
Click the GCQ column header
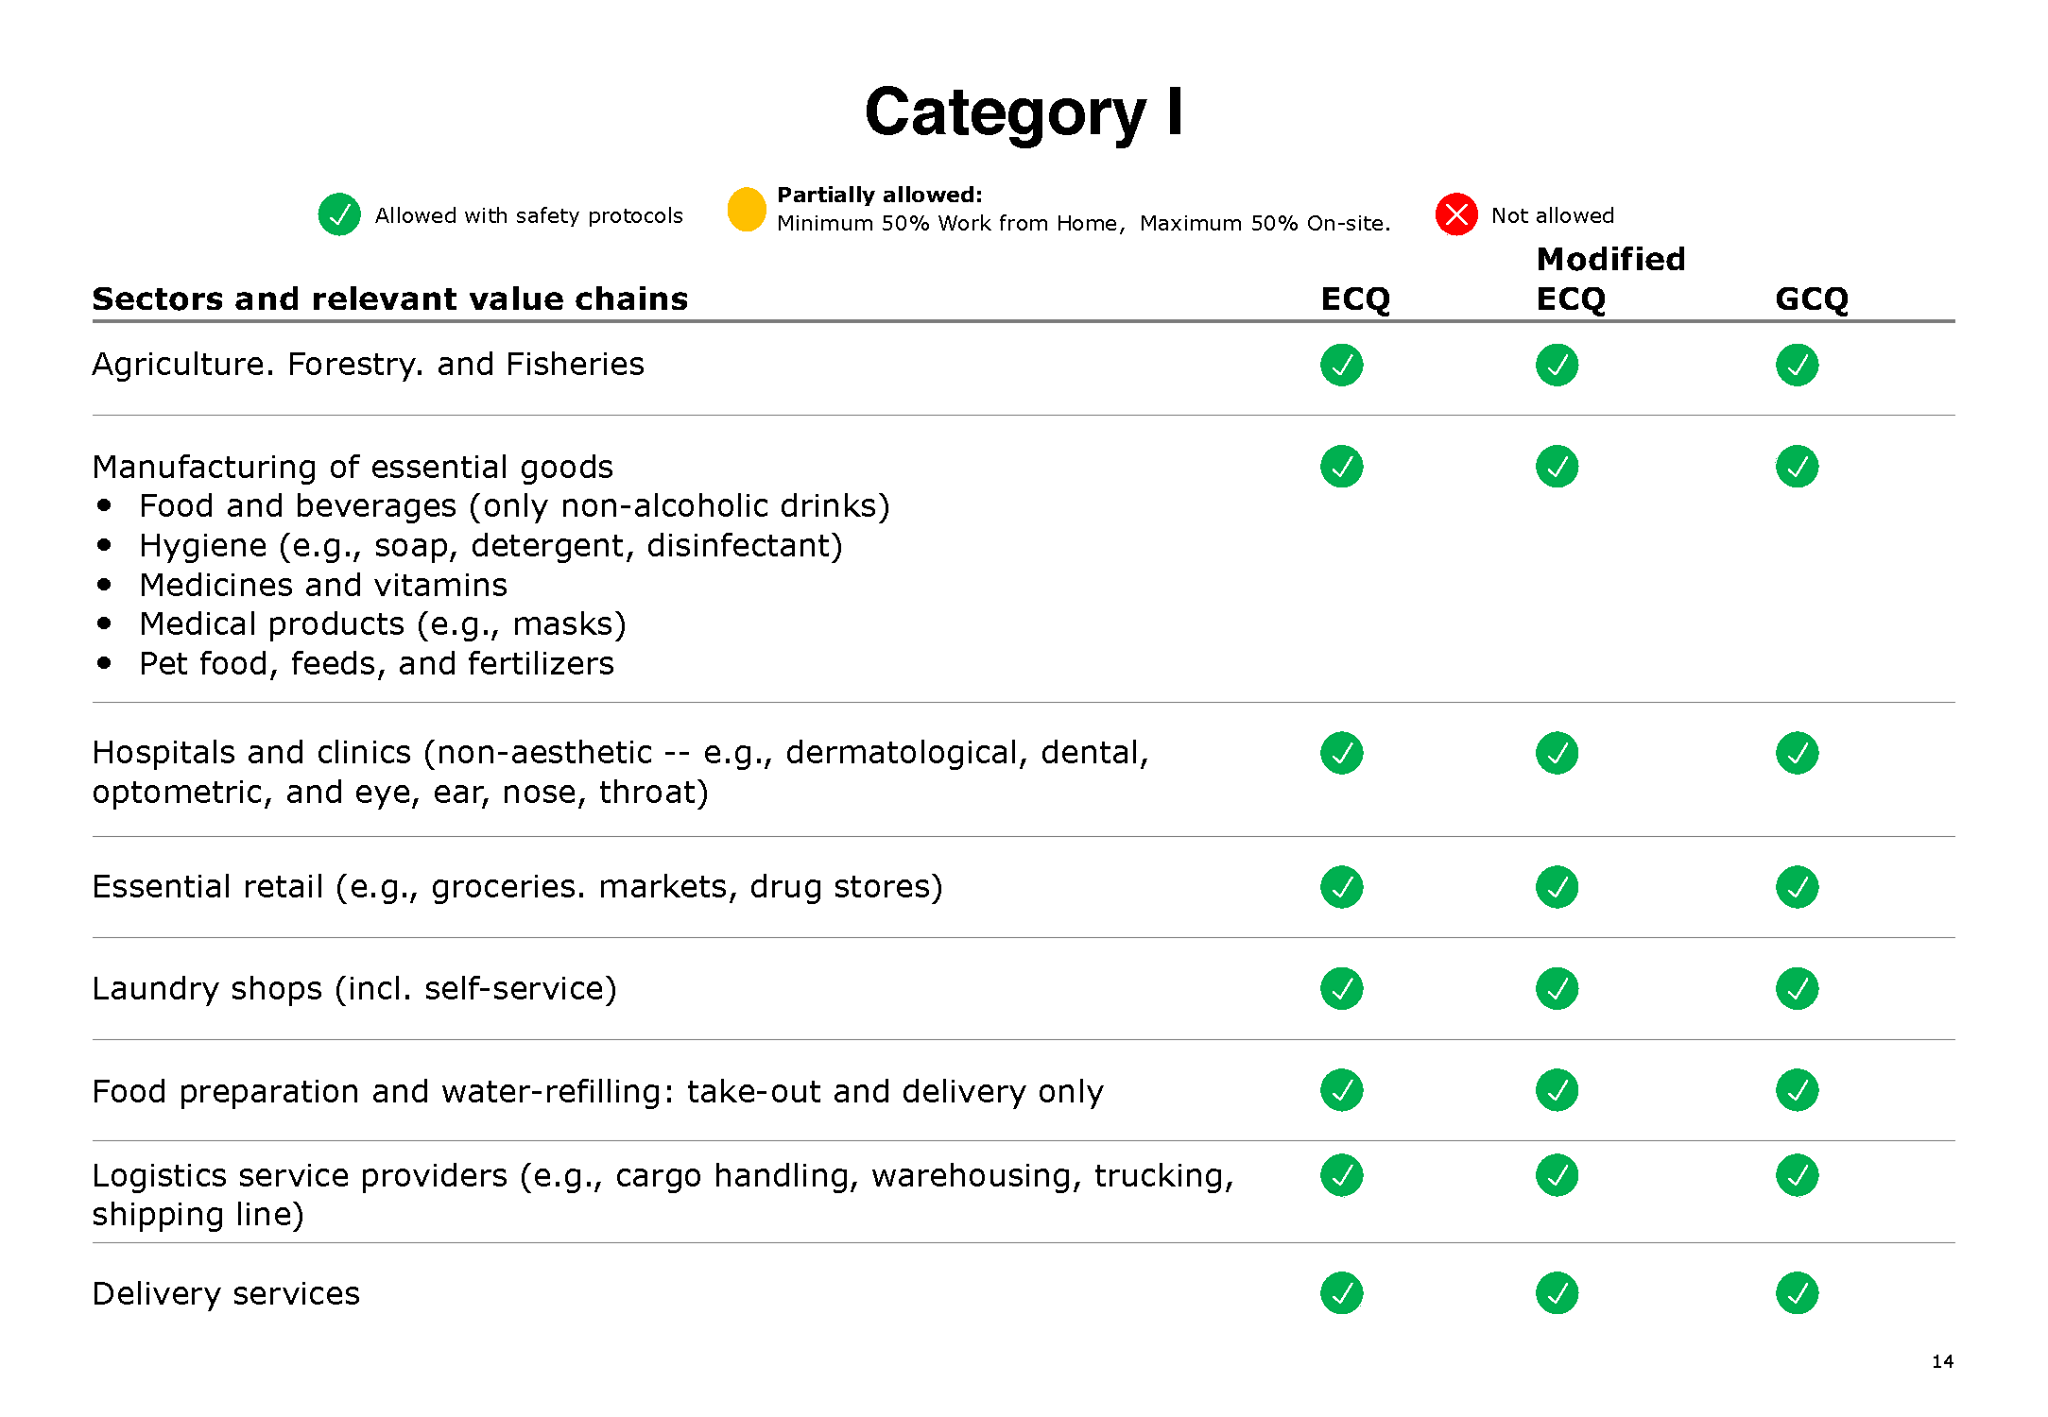(1811, 299)
